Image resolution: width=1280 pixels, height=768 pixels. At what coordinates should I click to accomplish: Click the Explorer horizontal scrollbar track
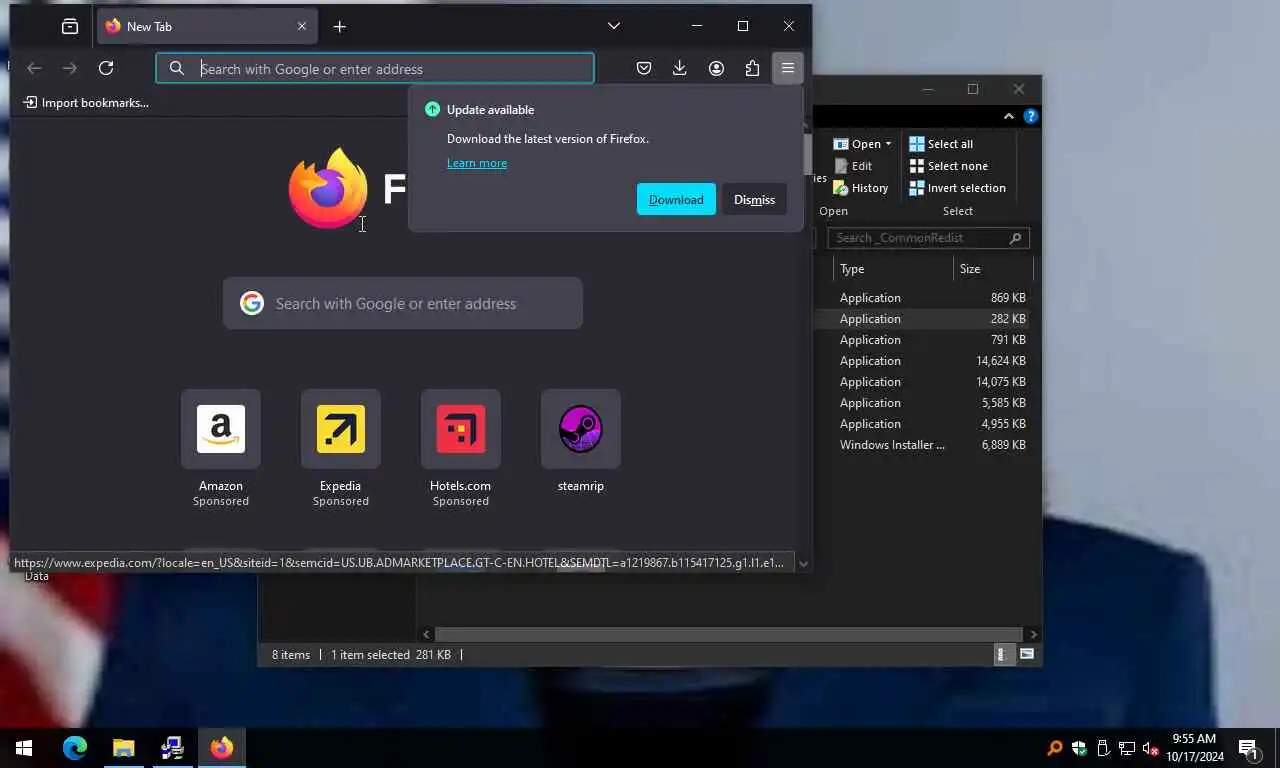pos(730,634)
